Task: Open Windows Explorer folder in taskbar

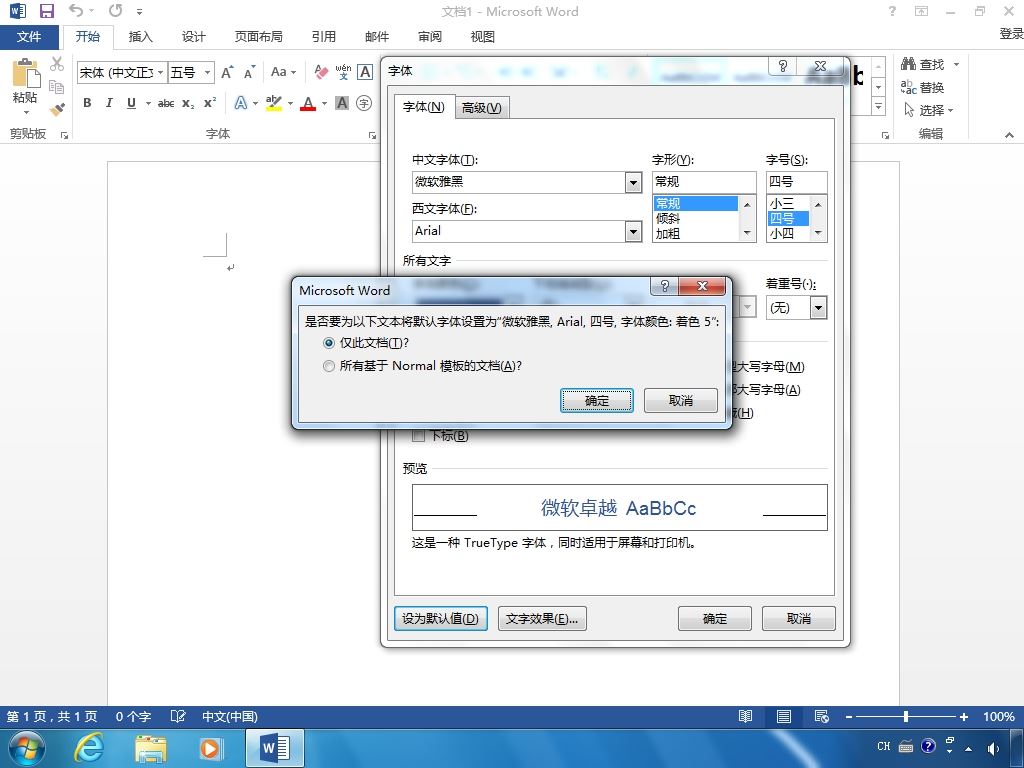Action: click(150, 748)
